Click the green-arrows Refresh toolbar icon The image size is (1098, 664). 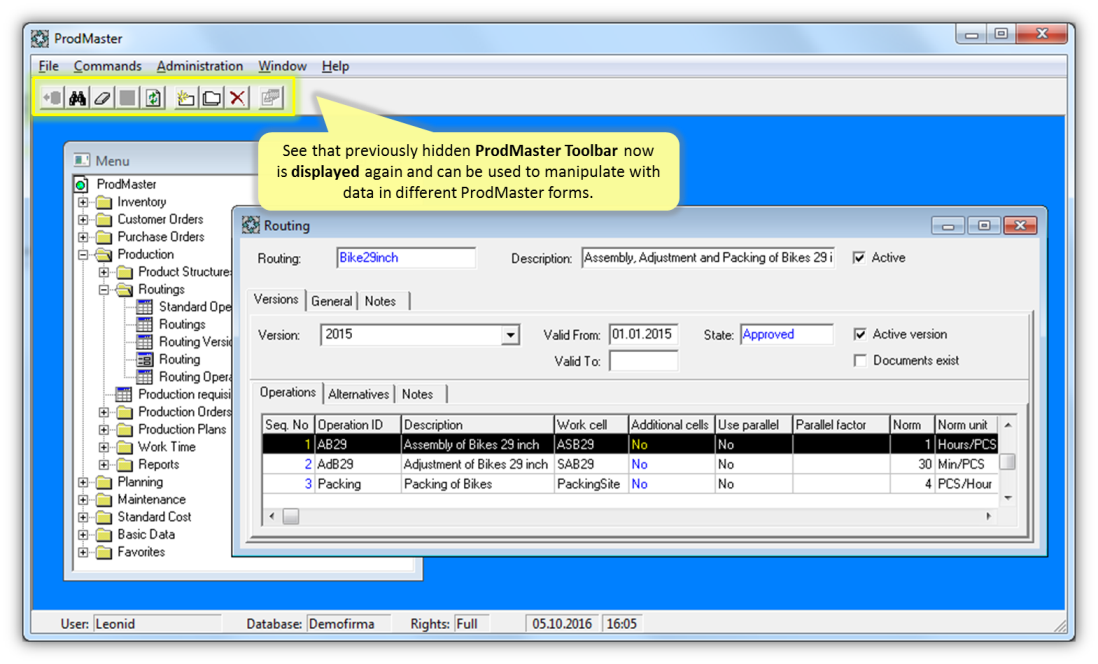point(153,97)
